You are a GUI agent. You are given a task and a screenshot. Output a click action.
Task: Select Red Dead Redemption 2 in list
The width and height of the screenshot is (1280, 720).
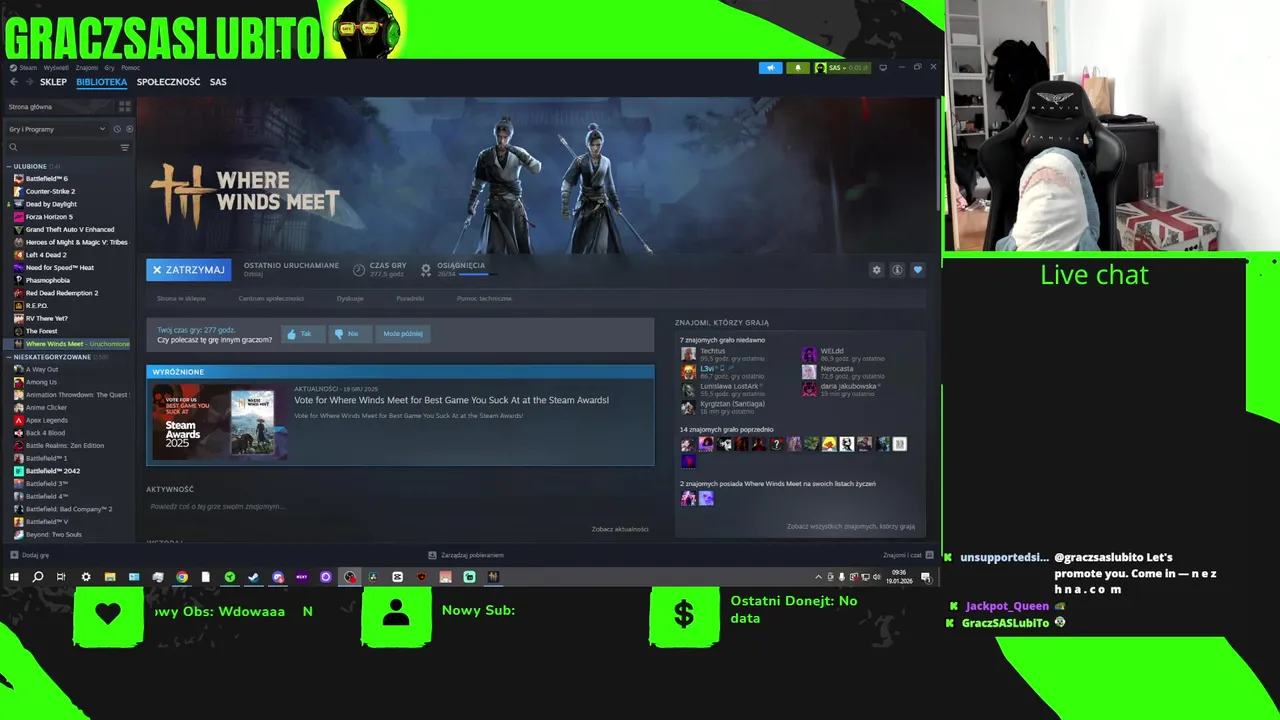[62, 293]
